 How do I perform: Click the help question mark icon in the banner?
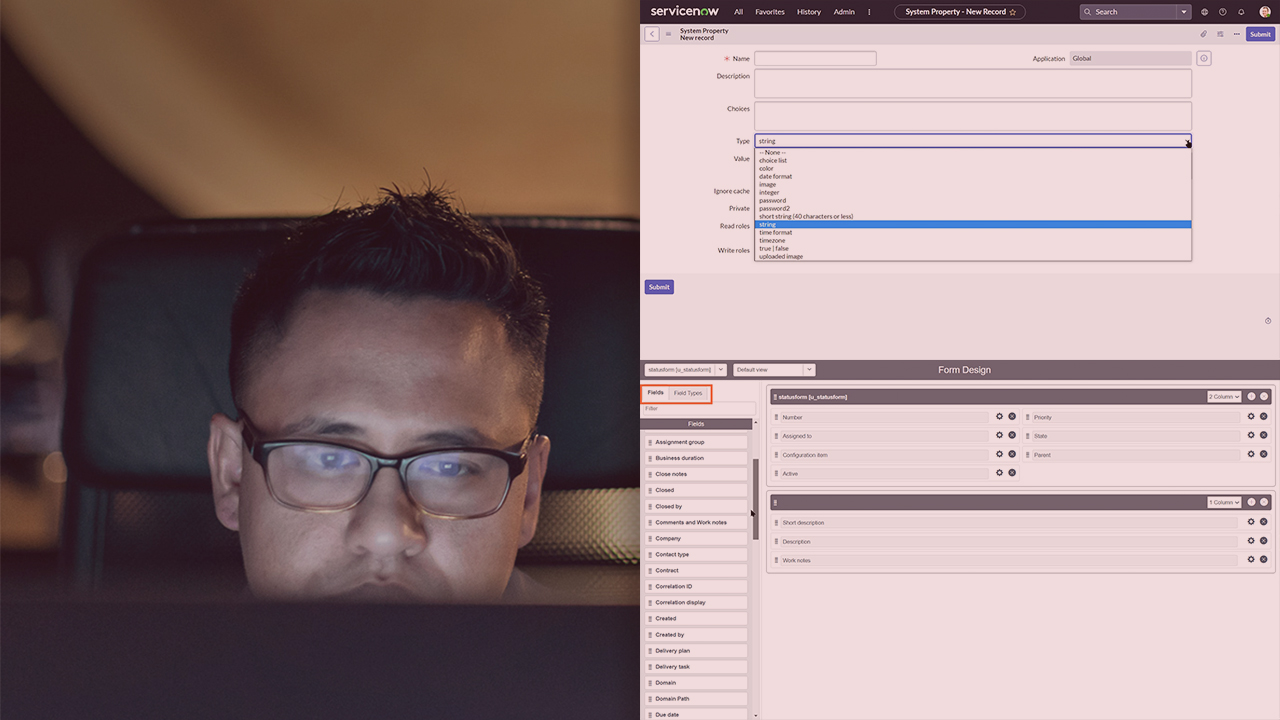coord(1222,11)
